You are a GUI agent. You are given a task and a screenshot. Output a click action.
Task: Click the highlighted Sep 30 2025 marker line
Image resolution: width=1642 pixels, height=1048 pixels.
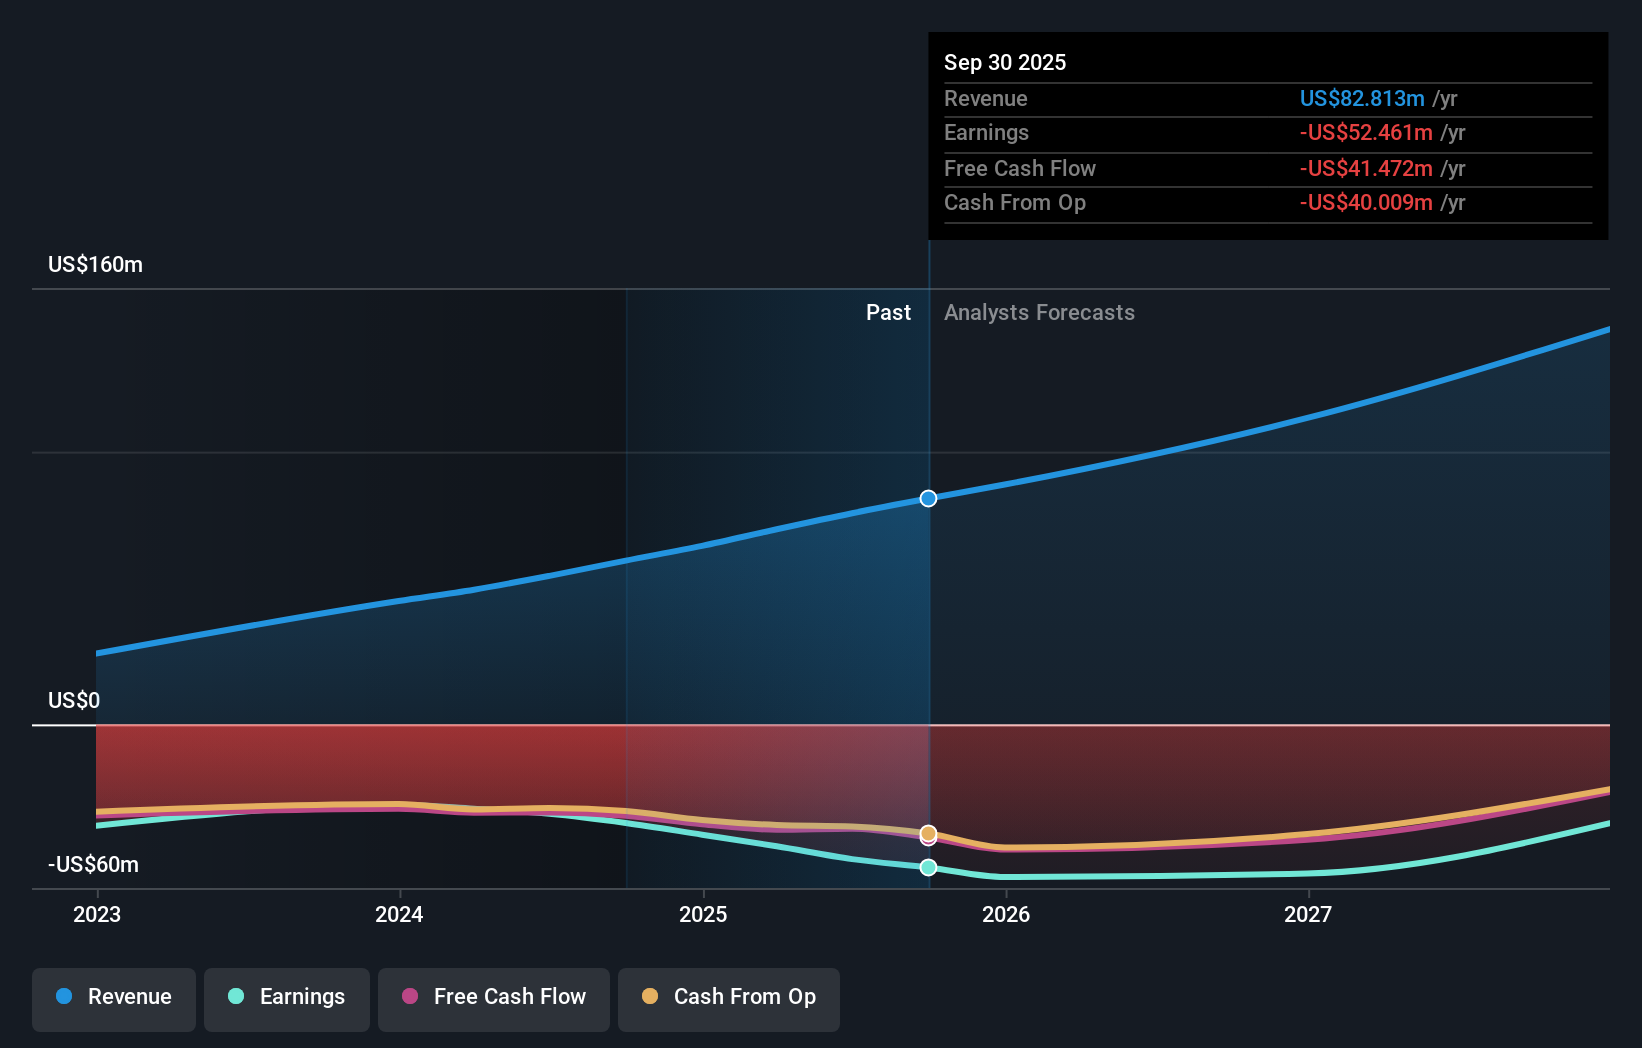click(x=928, y=600)
